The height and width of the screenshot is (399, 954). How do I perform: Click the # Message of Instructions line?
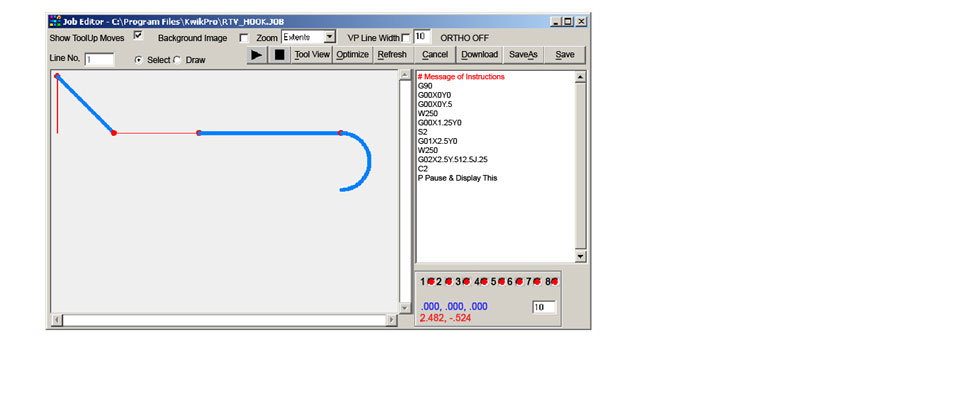[461, 77]
